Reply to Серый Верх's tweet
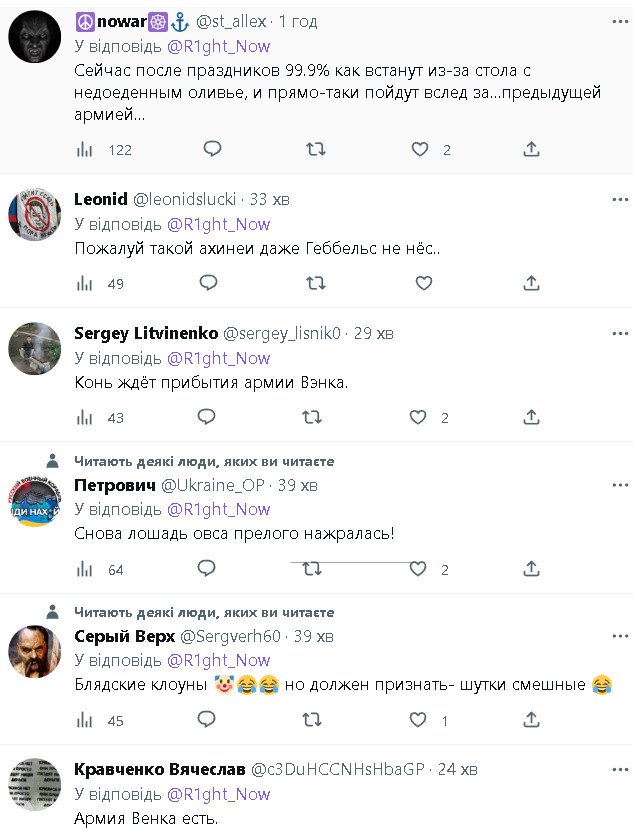 [207, 720]
